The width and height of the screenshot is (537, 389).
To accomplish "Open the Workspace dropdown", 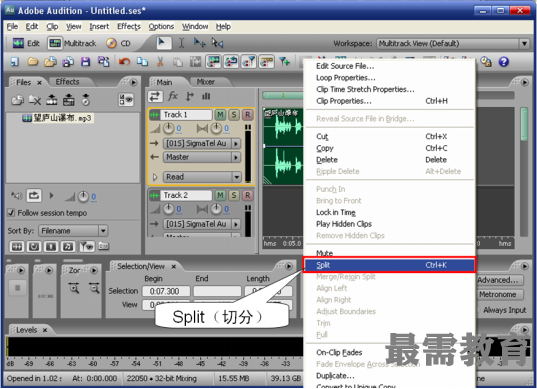I will [x=524, y=43].
